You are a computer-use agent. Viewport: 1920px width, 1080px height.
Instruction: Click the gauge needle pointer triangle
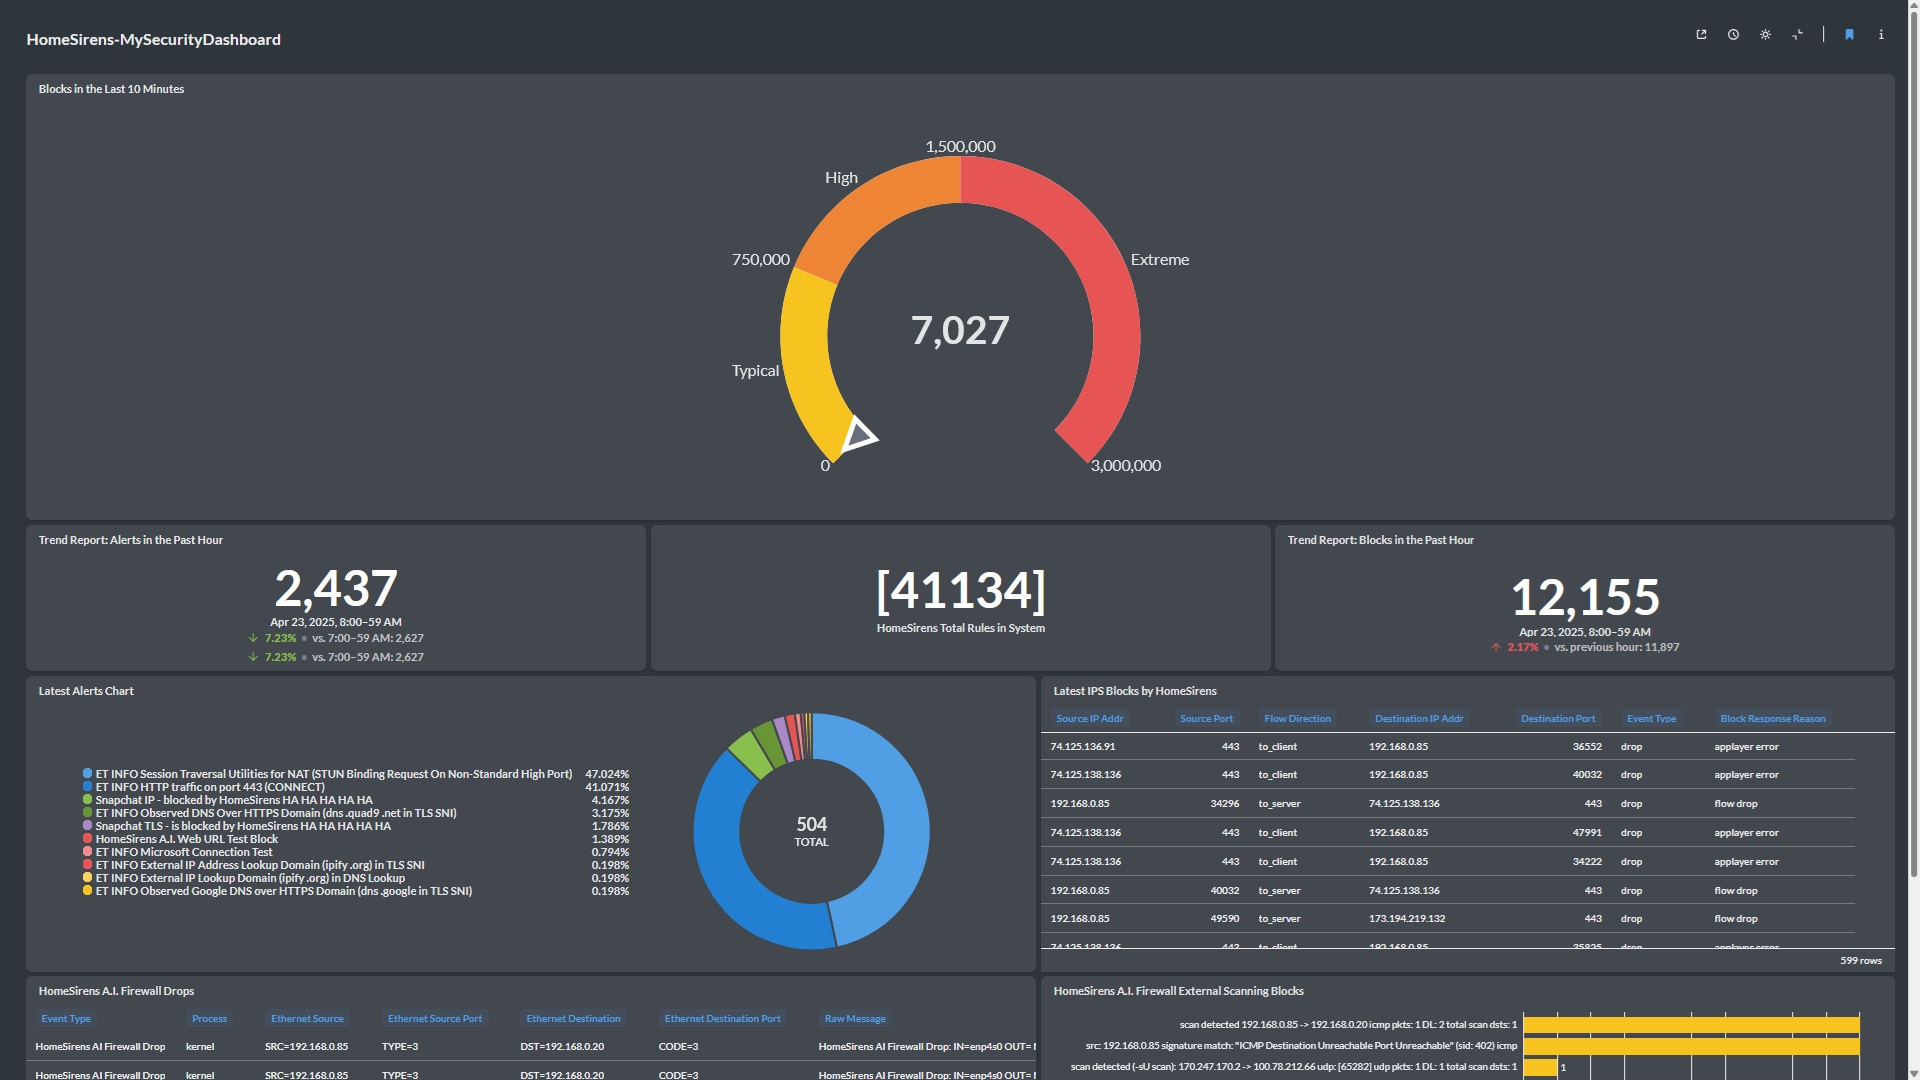858,436
